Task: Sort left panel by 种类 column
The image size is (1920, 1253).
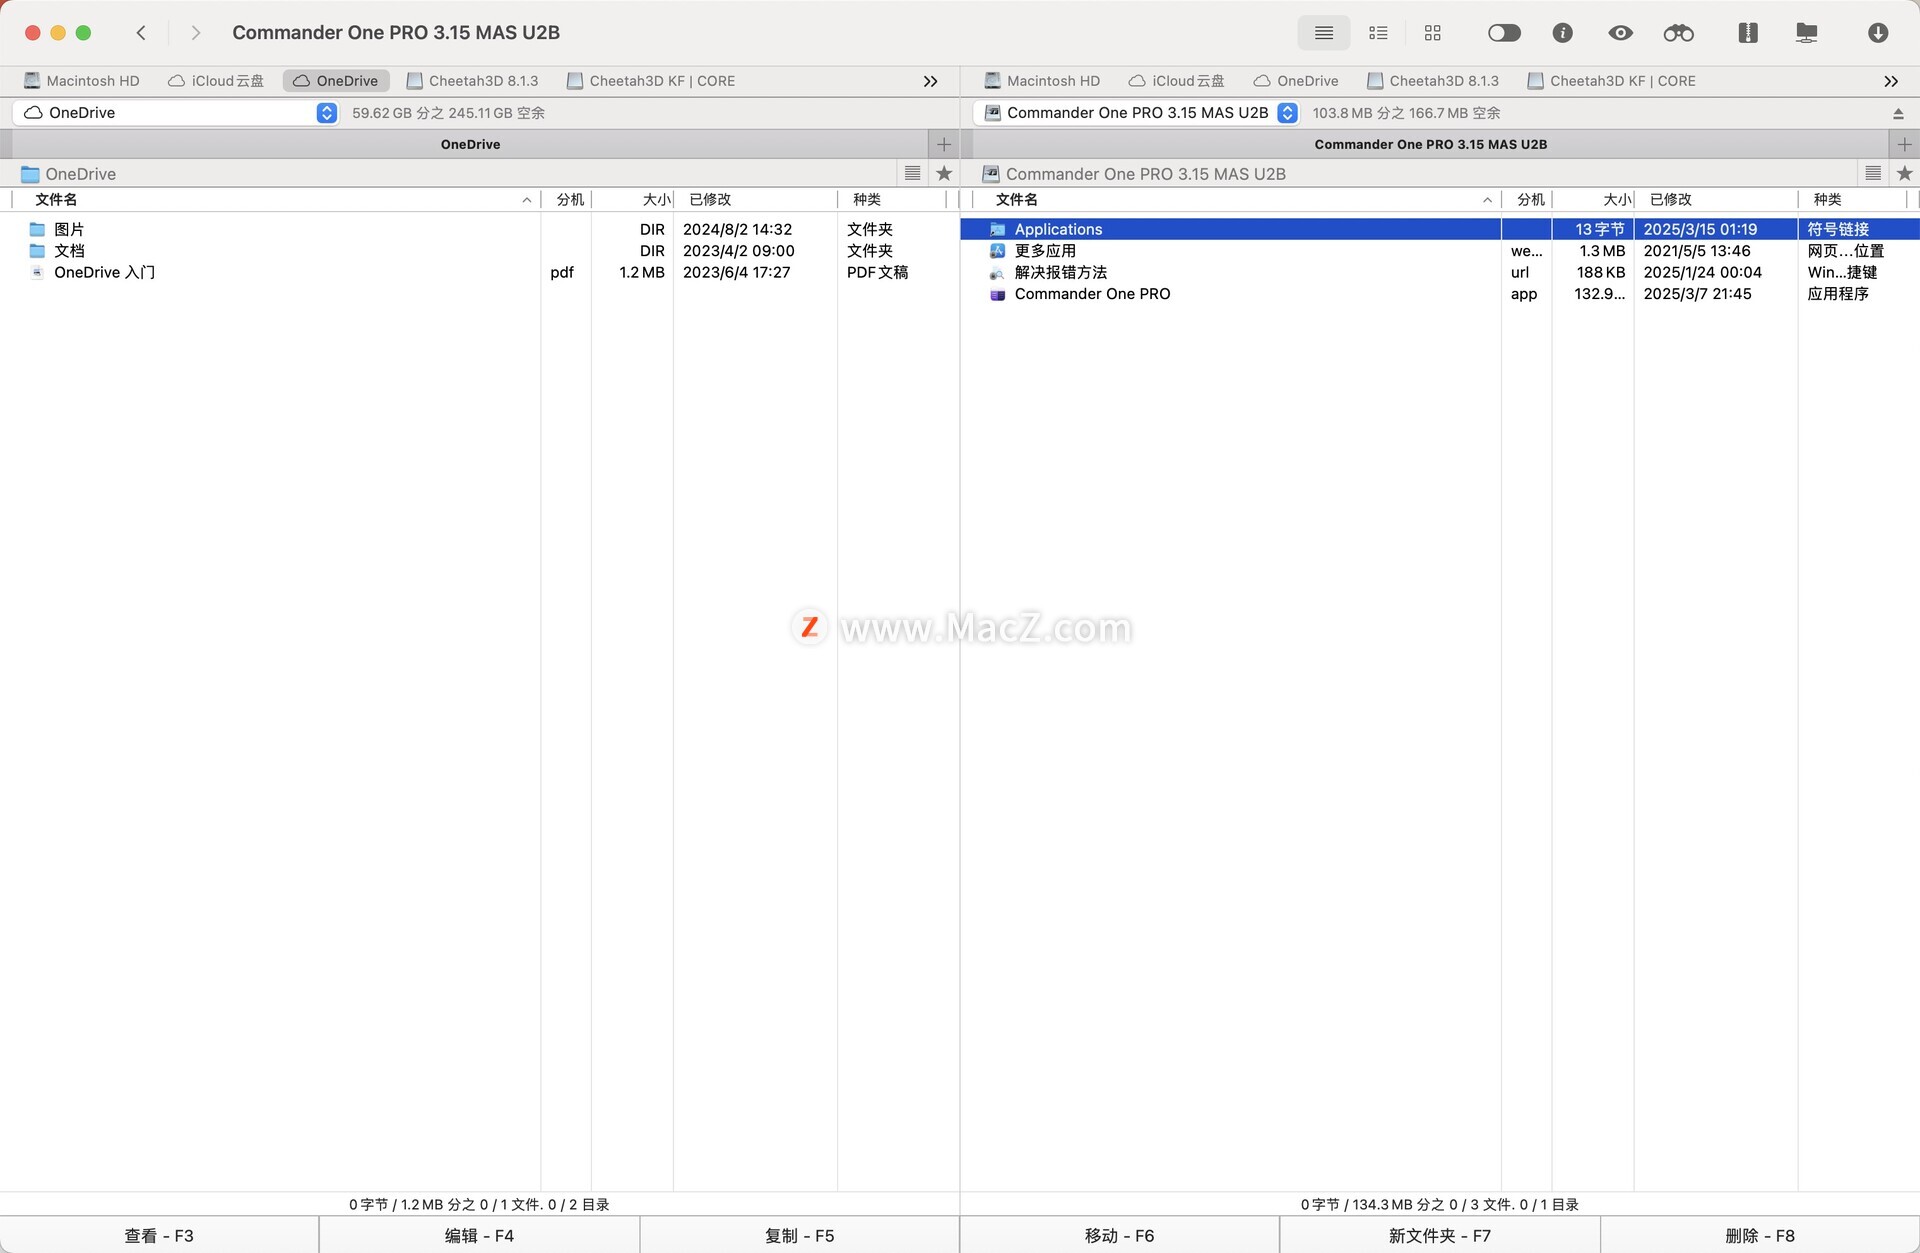Action: click(x=891, y=200)
